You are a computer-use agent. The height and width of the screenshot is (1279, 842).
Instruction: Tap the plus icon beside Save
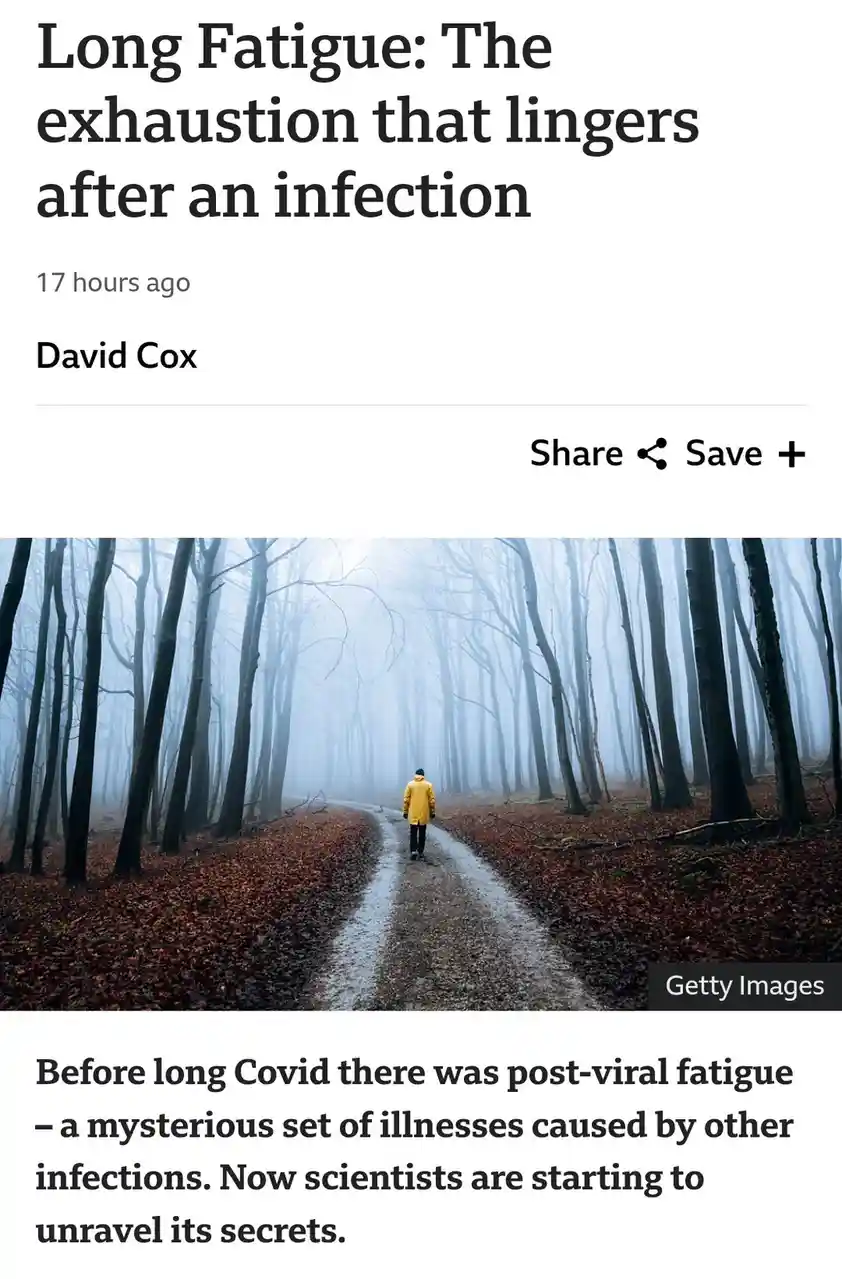click(791, 454)
